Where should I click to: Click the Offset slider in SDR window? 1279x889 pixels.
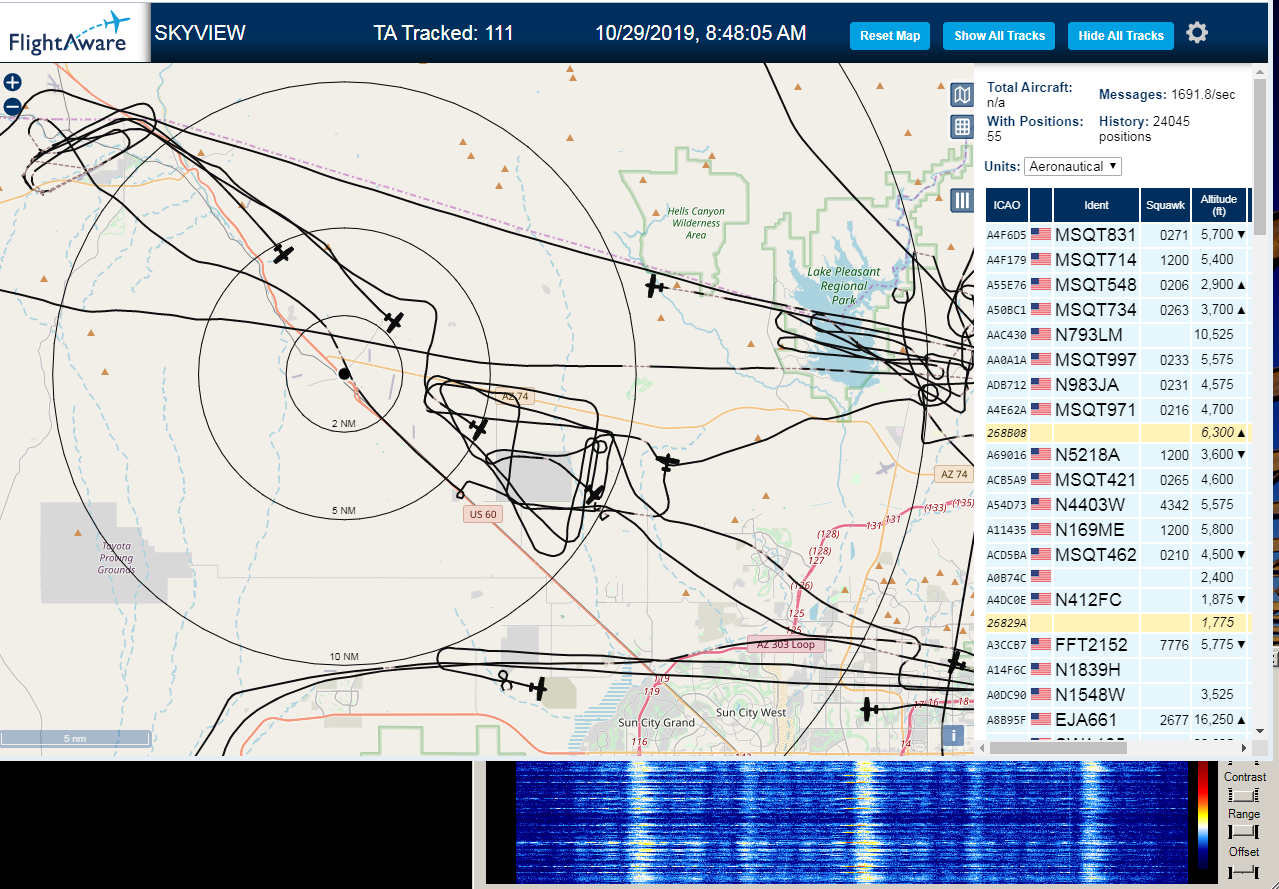(x=1243, y=872)
